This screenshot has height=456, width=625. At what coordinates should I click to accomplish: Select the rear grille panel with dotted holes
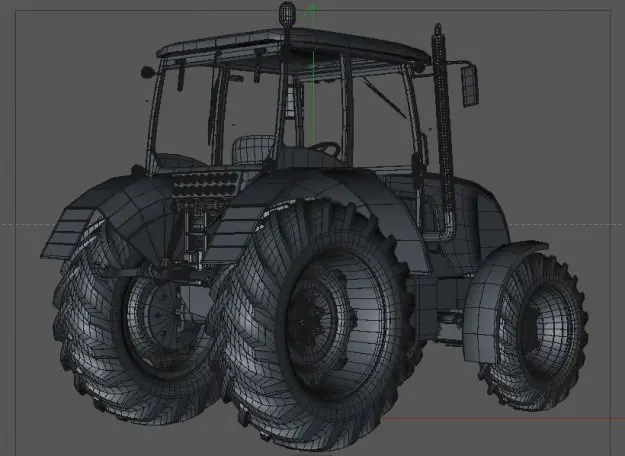pos(206,184)
